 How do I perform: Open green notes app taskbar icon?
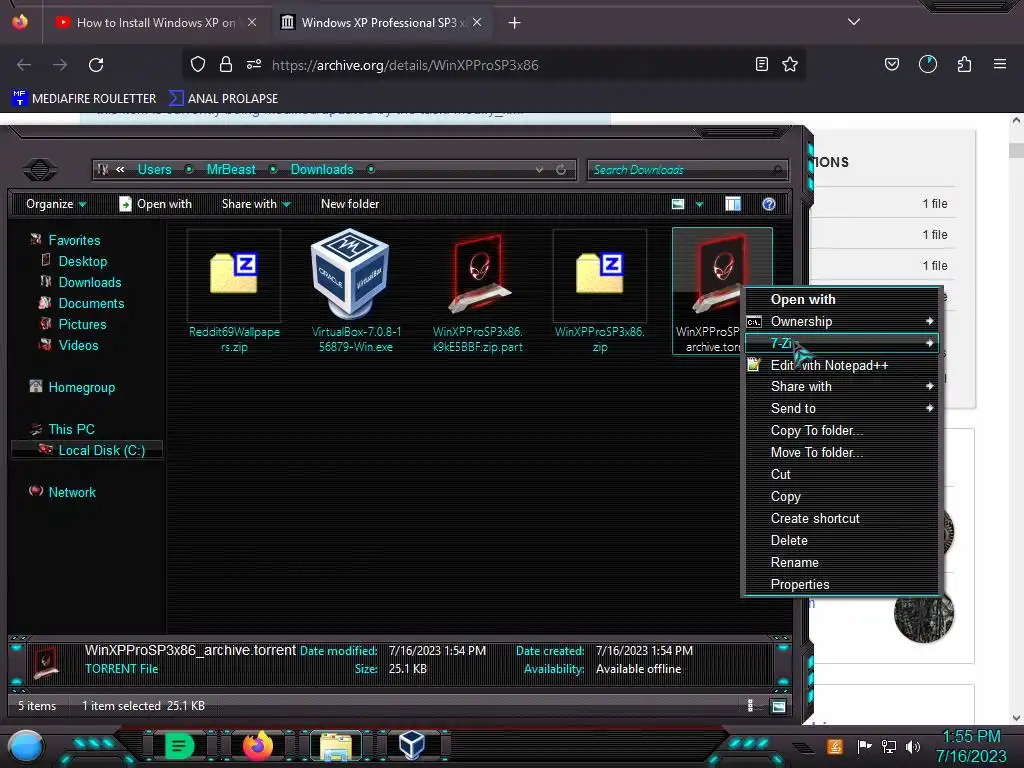click(179, 745)
